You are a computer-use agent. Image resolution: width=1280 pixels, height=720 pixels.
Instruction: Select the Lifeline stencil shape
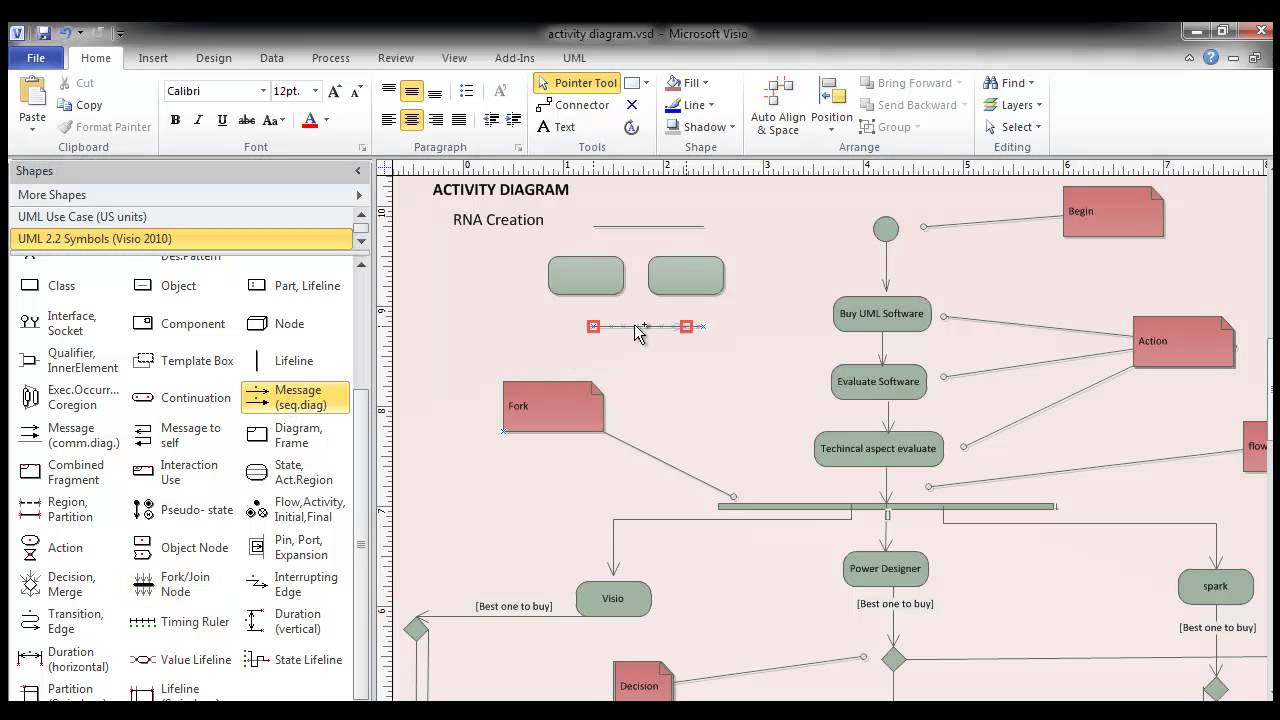[280, 361]
